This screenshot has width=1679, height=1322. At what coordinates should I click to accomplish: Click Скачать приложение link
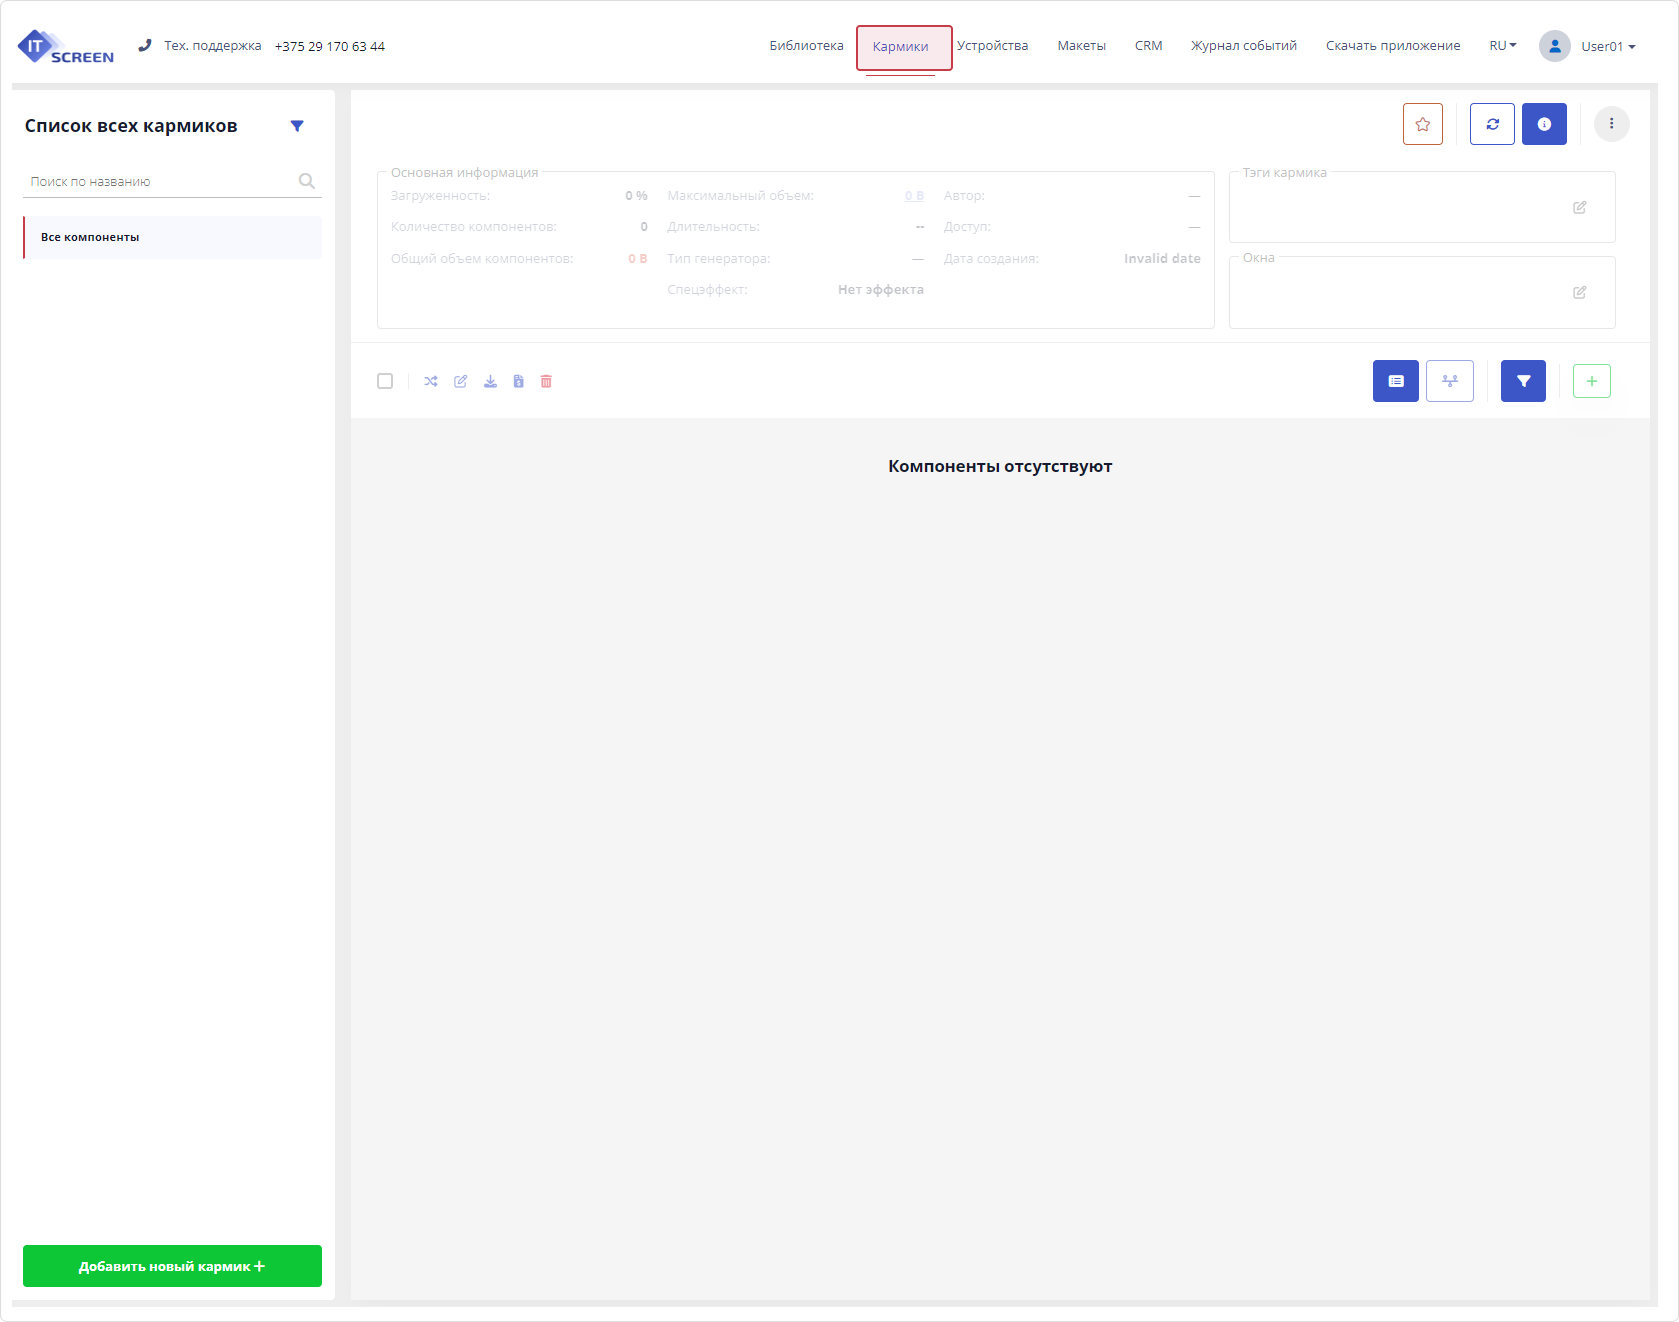1393,46
